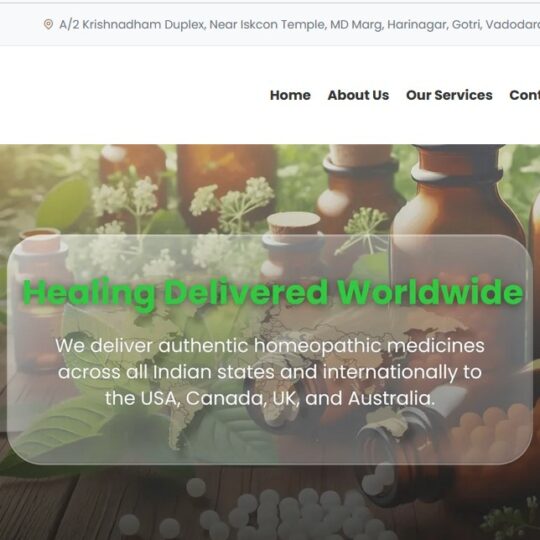Click the location pin icon
Image resolution: width=540 pixels, height=540 pixels.
[48, 24]
